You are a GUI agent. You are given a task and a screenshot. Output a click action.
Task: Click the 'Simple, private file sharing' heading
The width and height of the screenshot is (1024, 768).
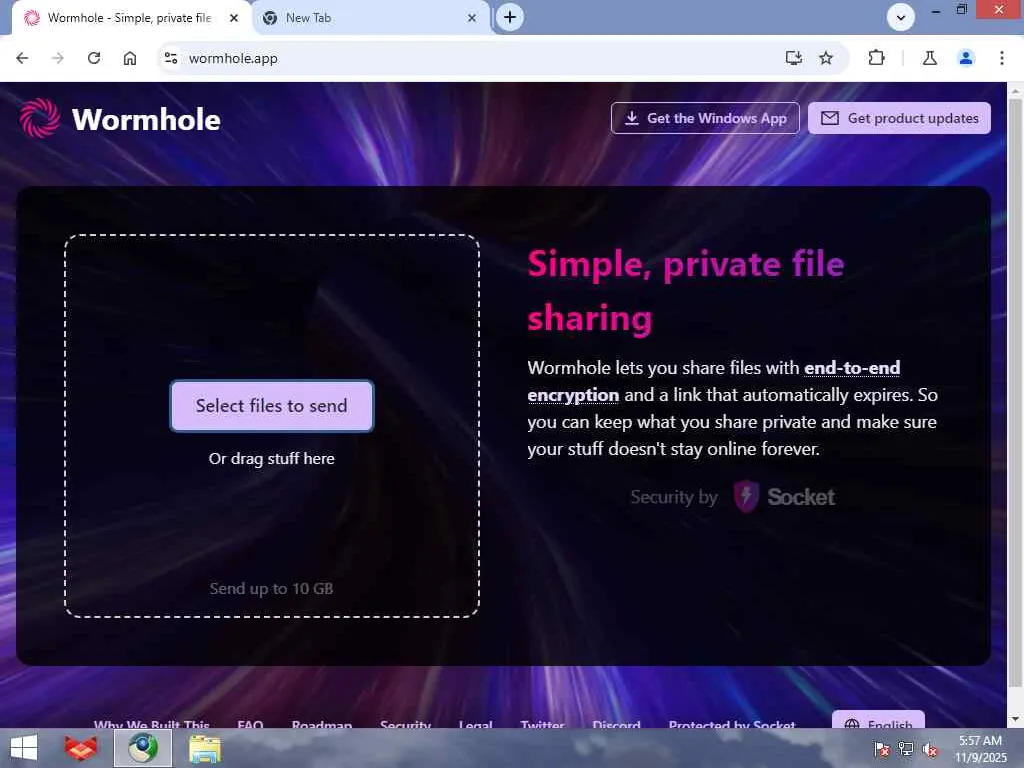point(686,291)
